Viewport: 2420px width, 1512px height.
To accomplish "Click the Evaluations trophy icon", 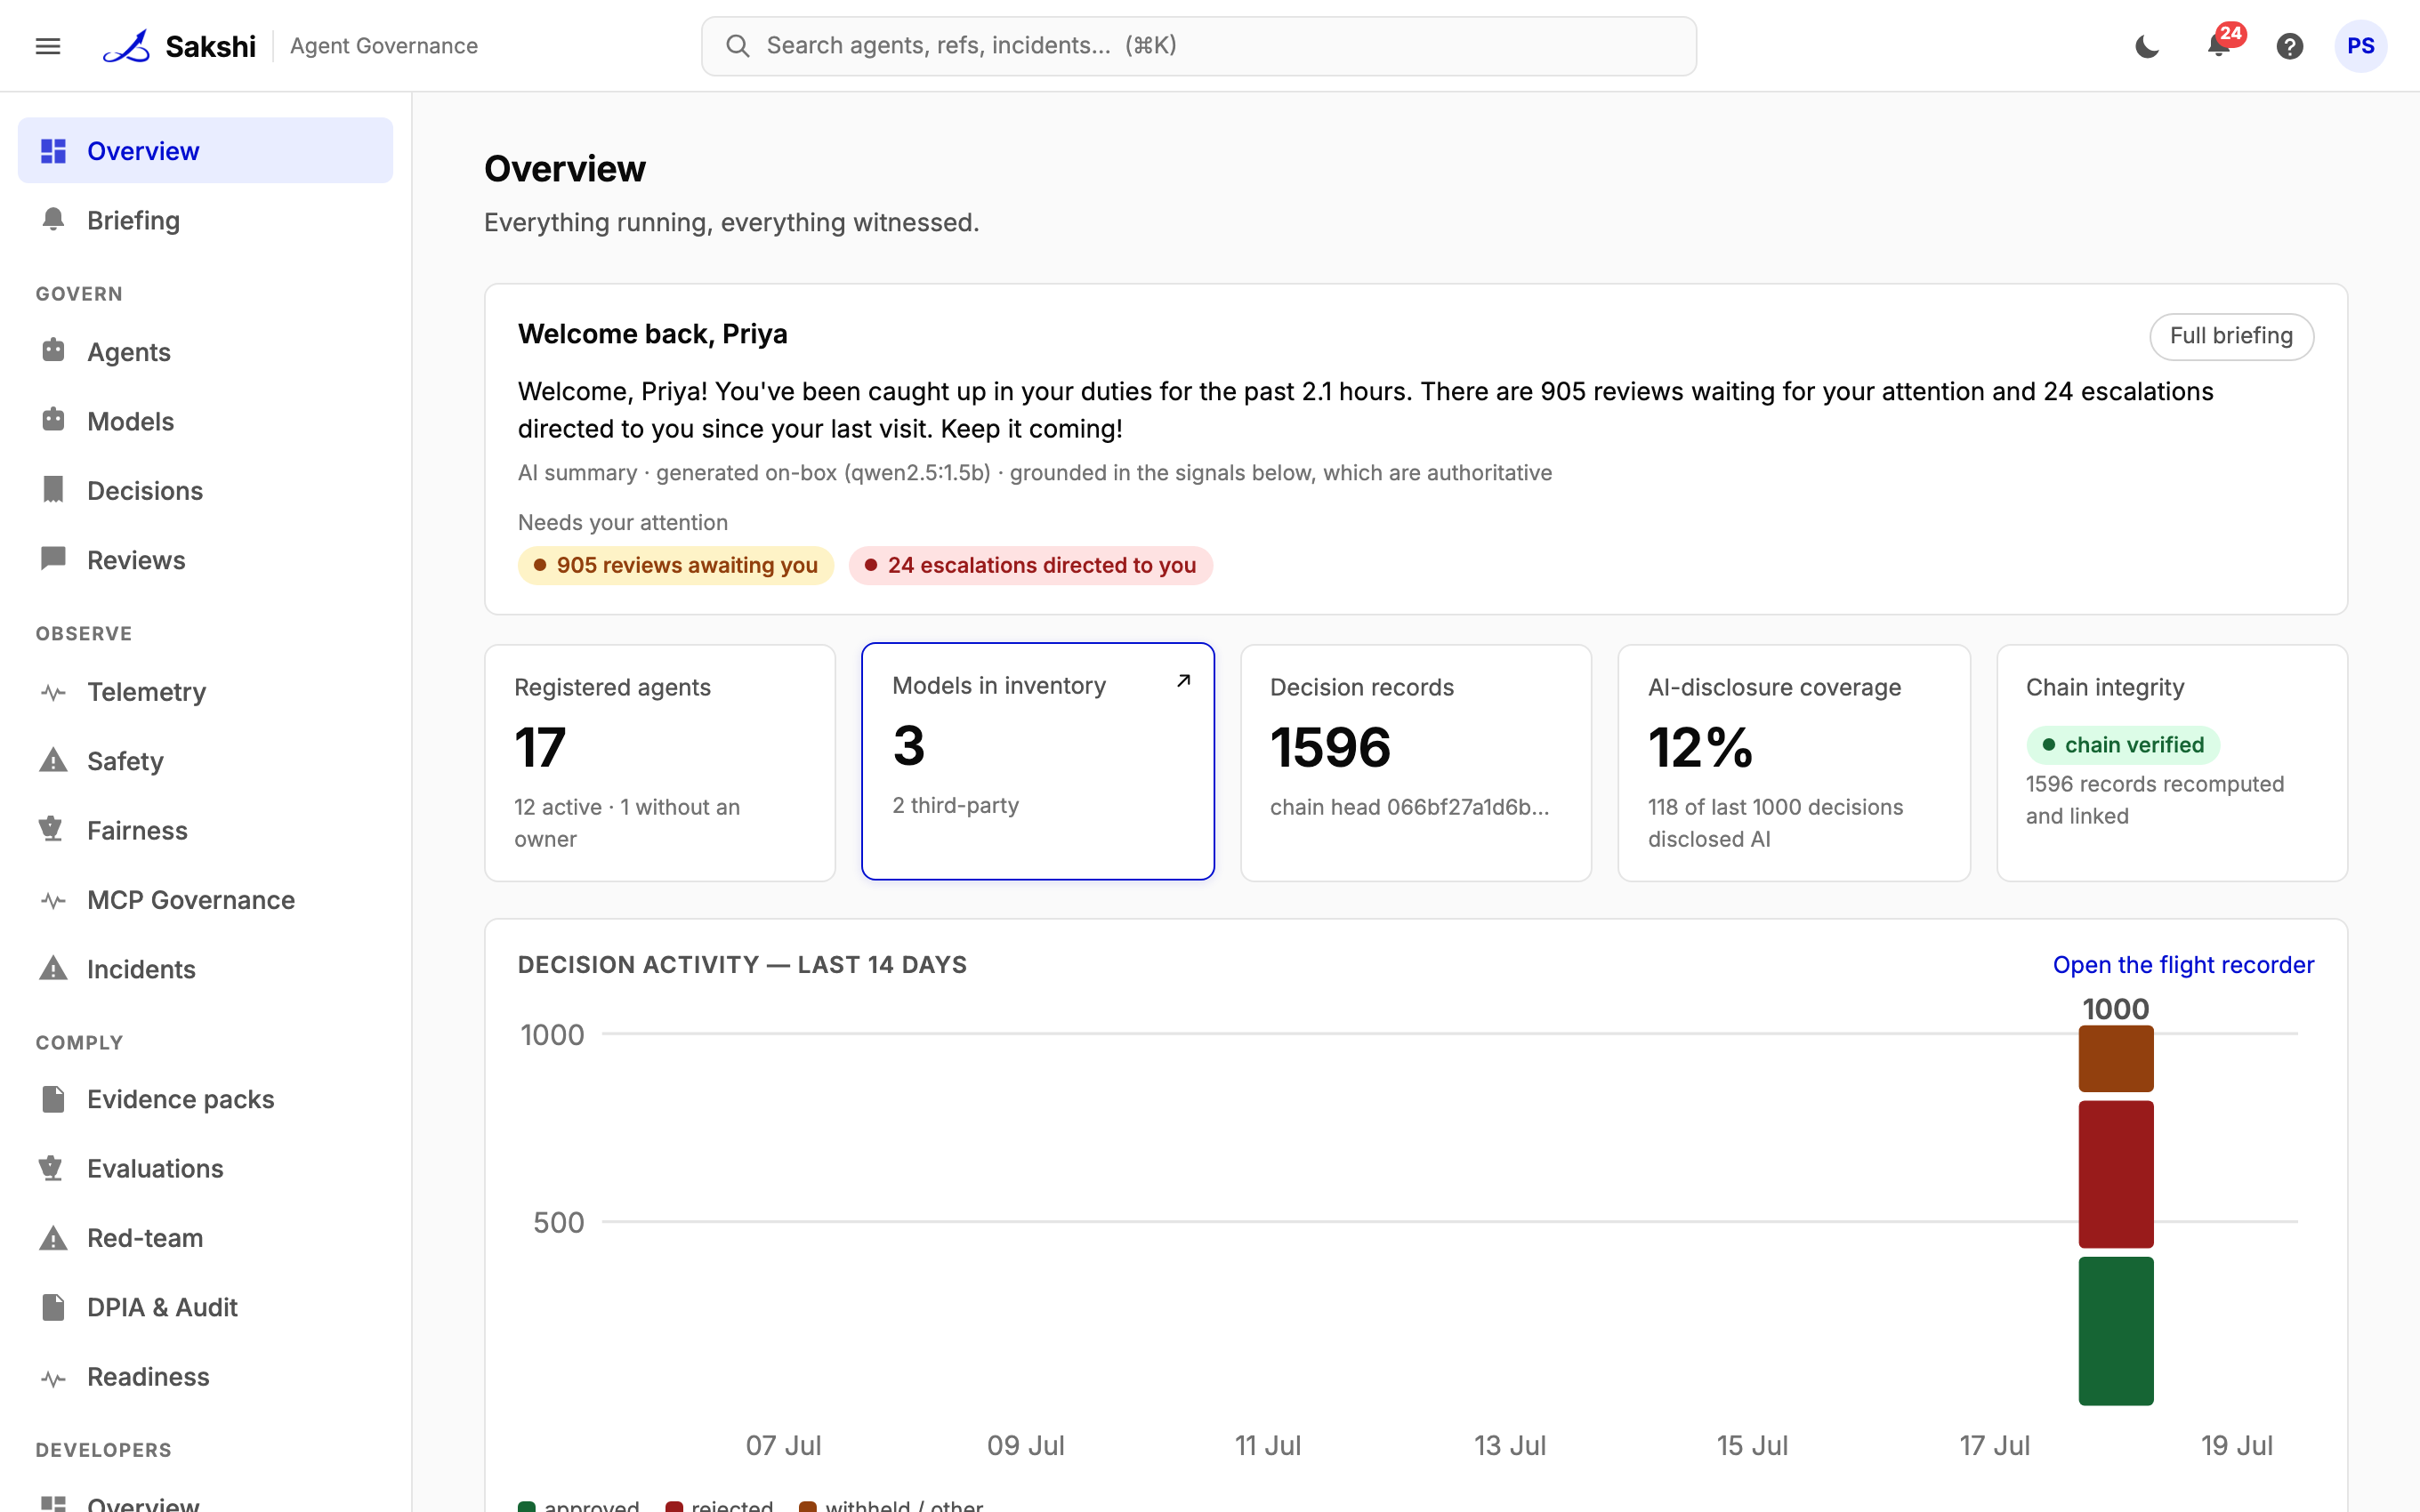I will tap(51, 1168).
